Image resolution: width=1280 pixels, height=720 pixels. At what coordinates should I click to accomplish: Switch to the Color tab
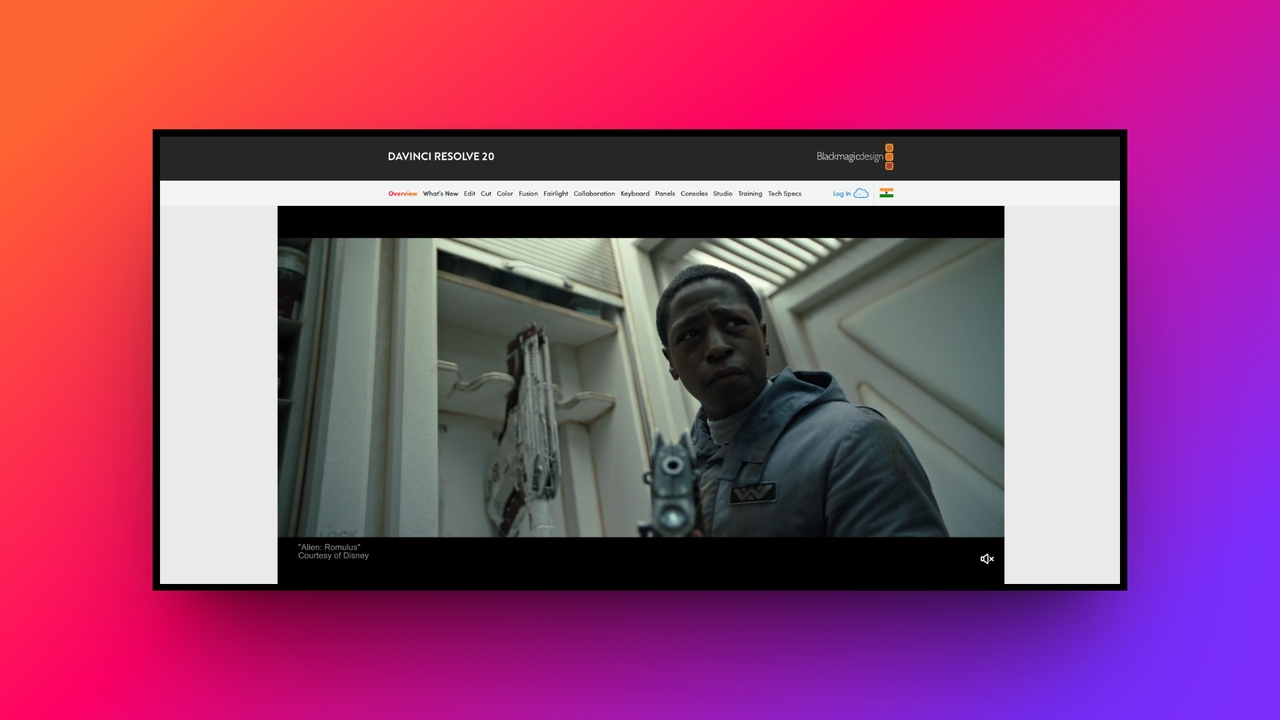[x=505, y=194]
